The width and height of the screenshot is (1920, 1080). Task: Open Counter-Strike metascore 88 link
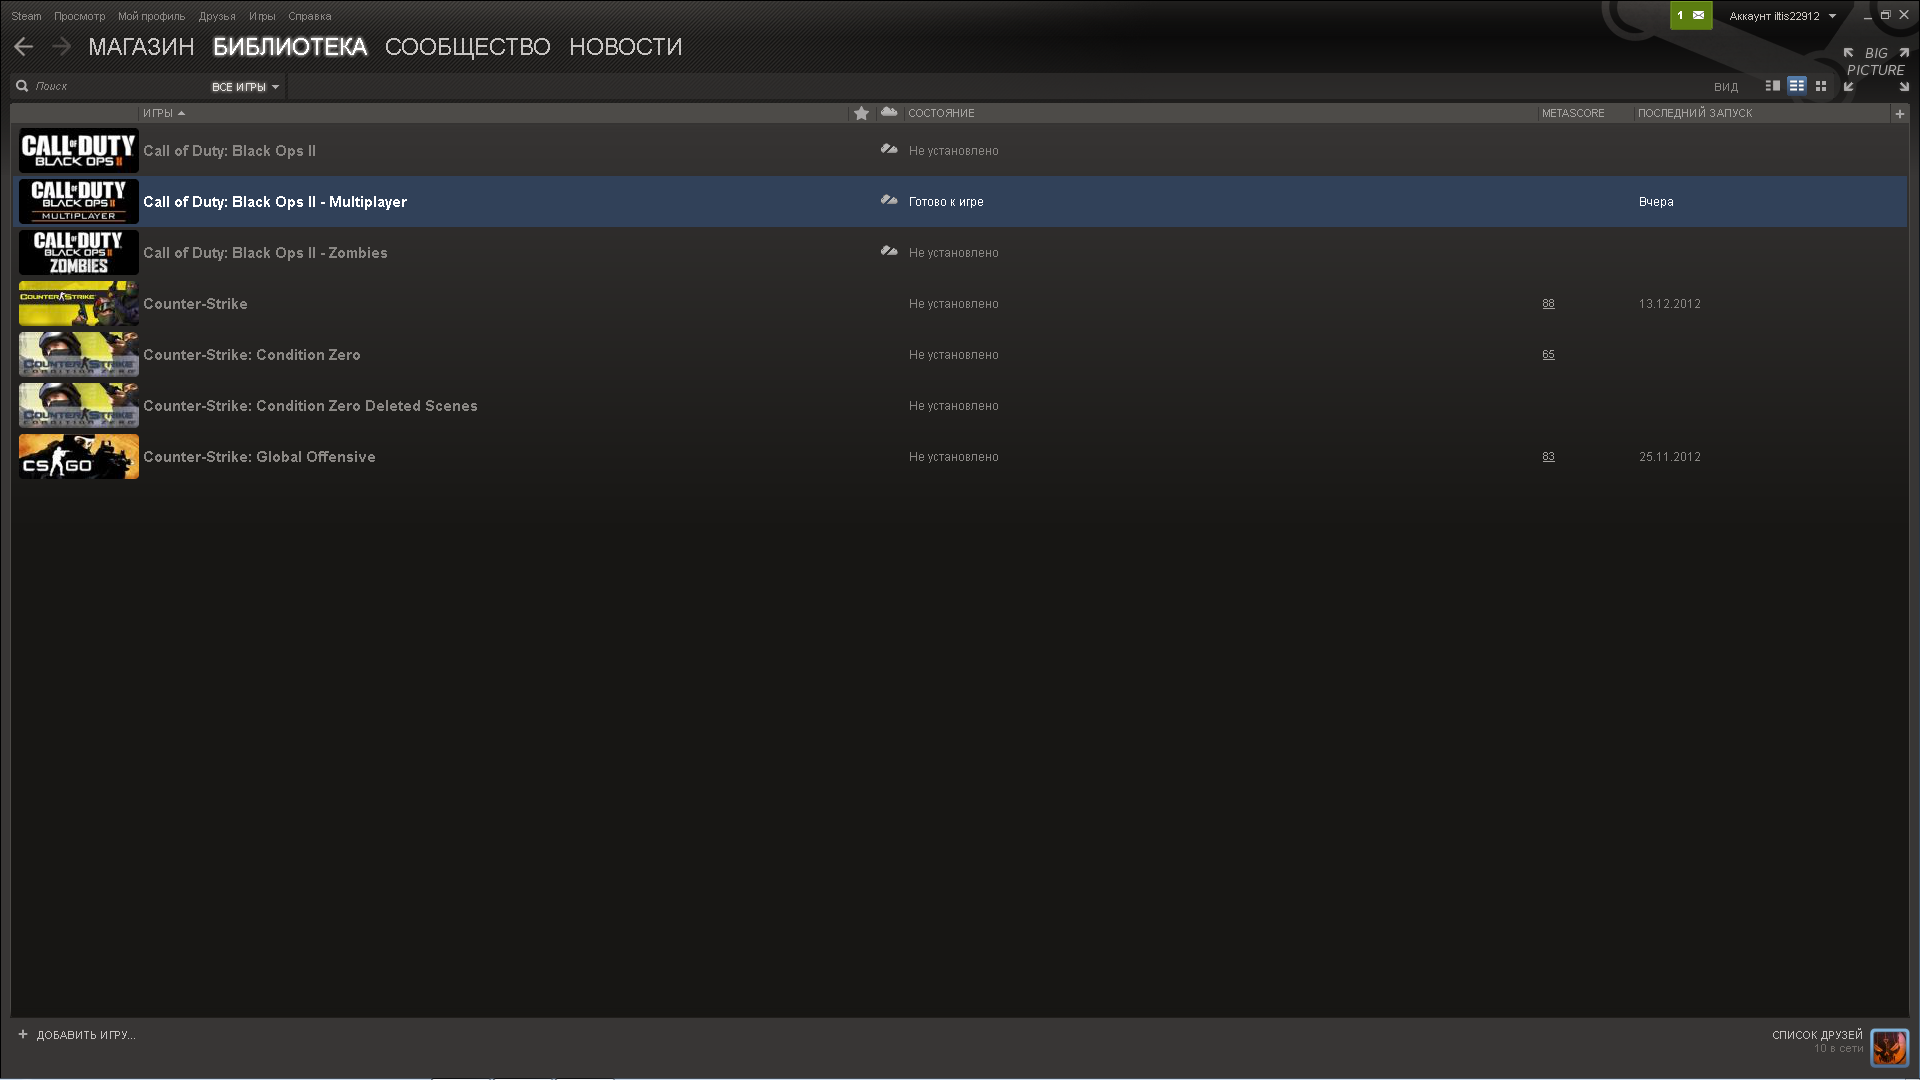pyautogui.click(x=1548, y=304)
